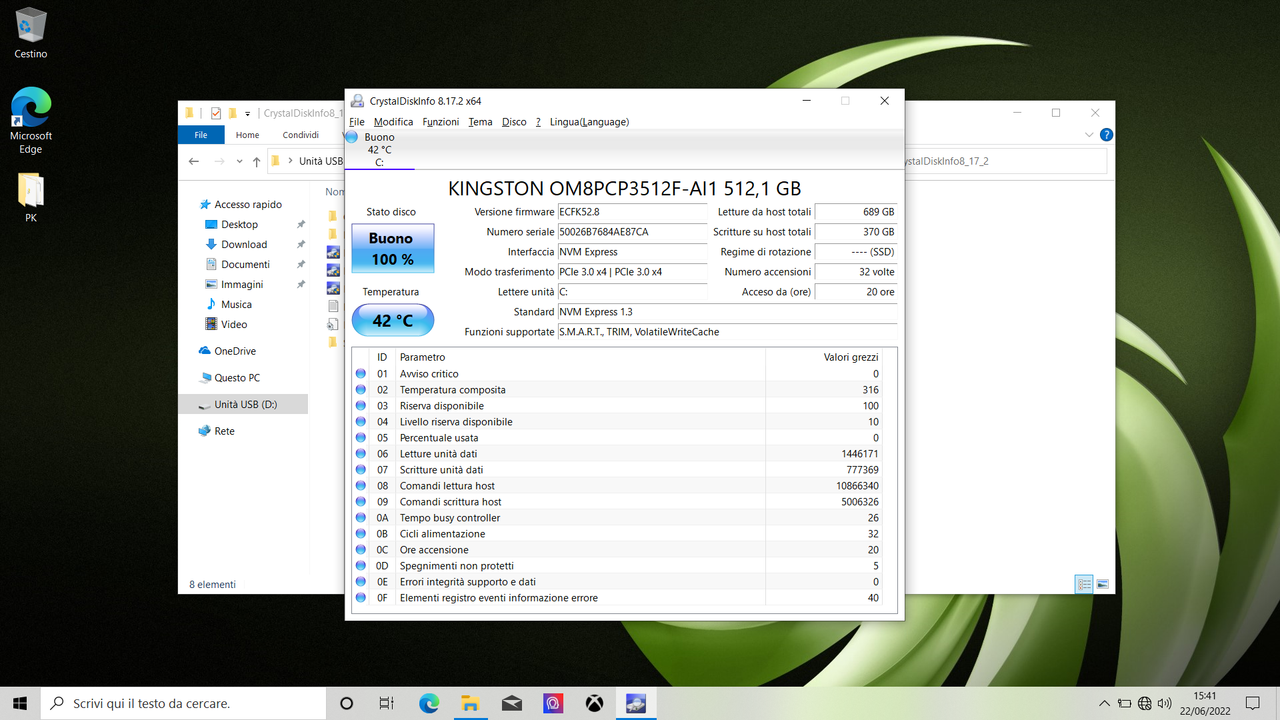This screenshot has width=1280, height=720.
Task: Show hidden icons using the taskbar chevron
Action: 1104,703
